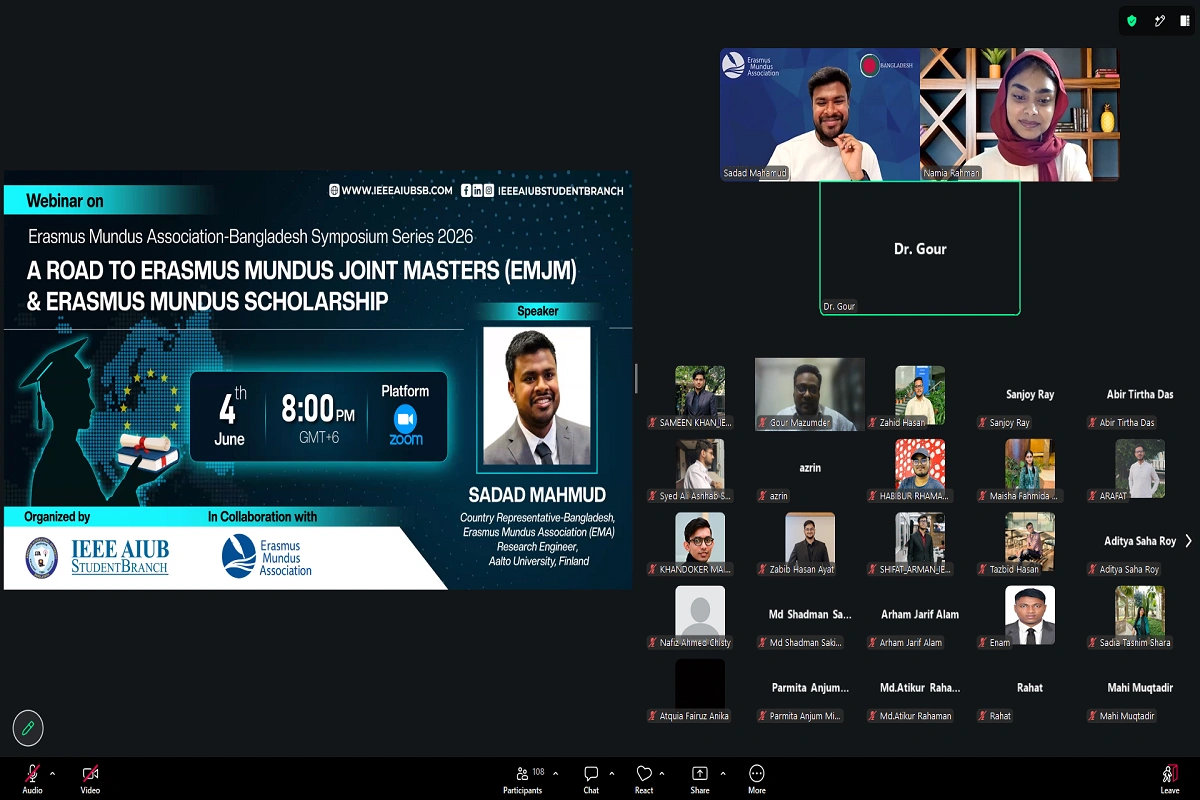Open the More options menu
The width and height of the screenshot is (1200, 800).
(x=757, y=778)
